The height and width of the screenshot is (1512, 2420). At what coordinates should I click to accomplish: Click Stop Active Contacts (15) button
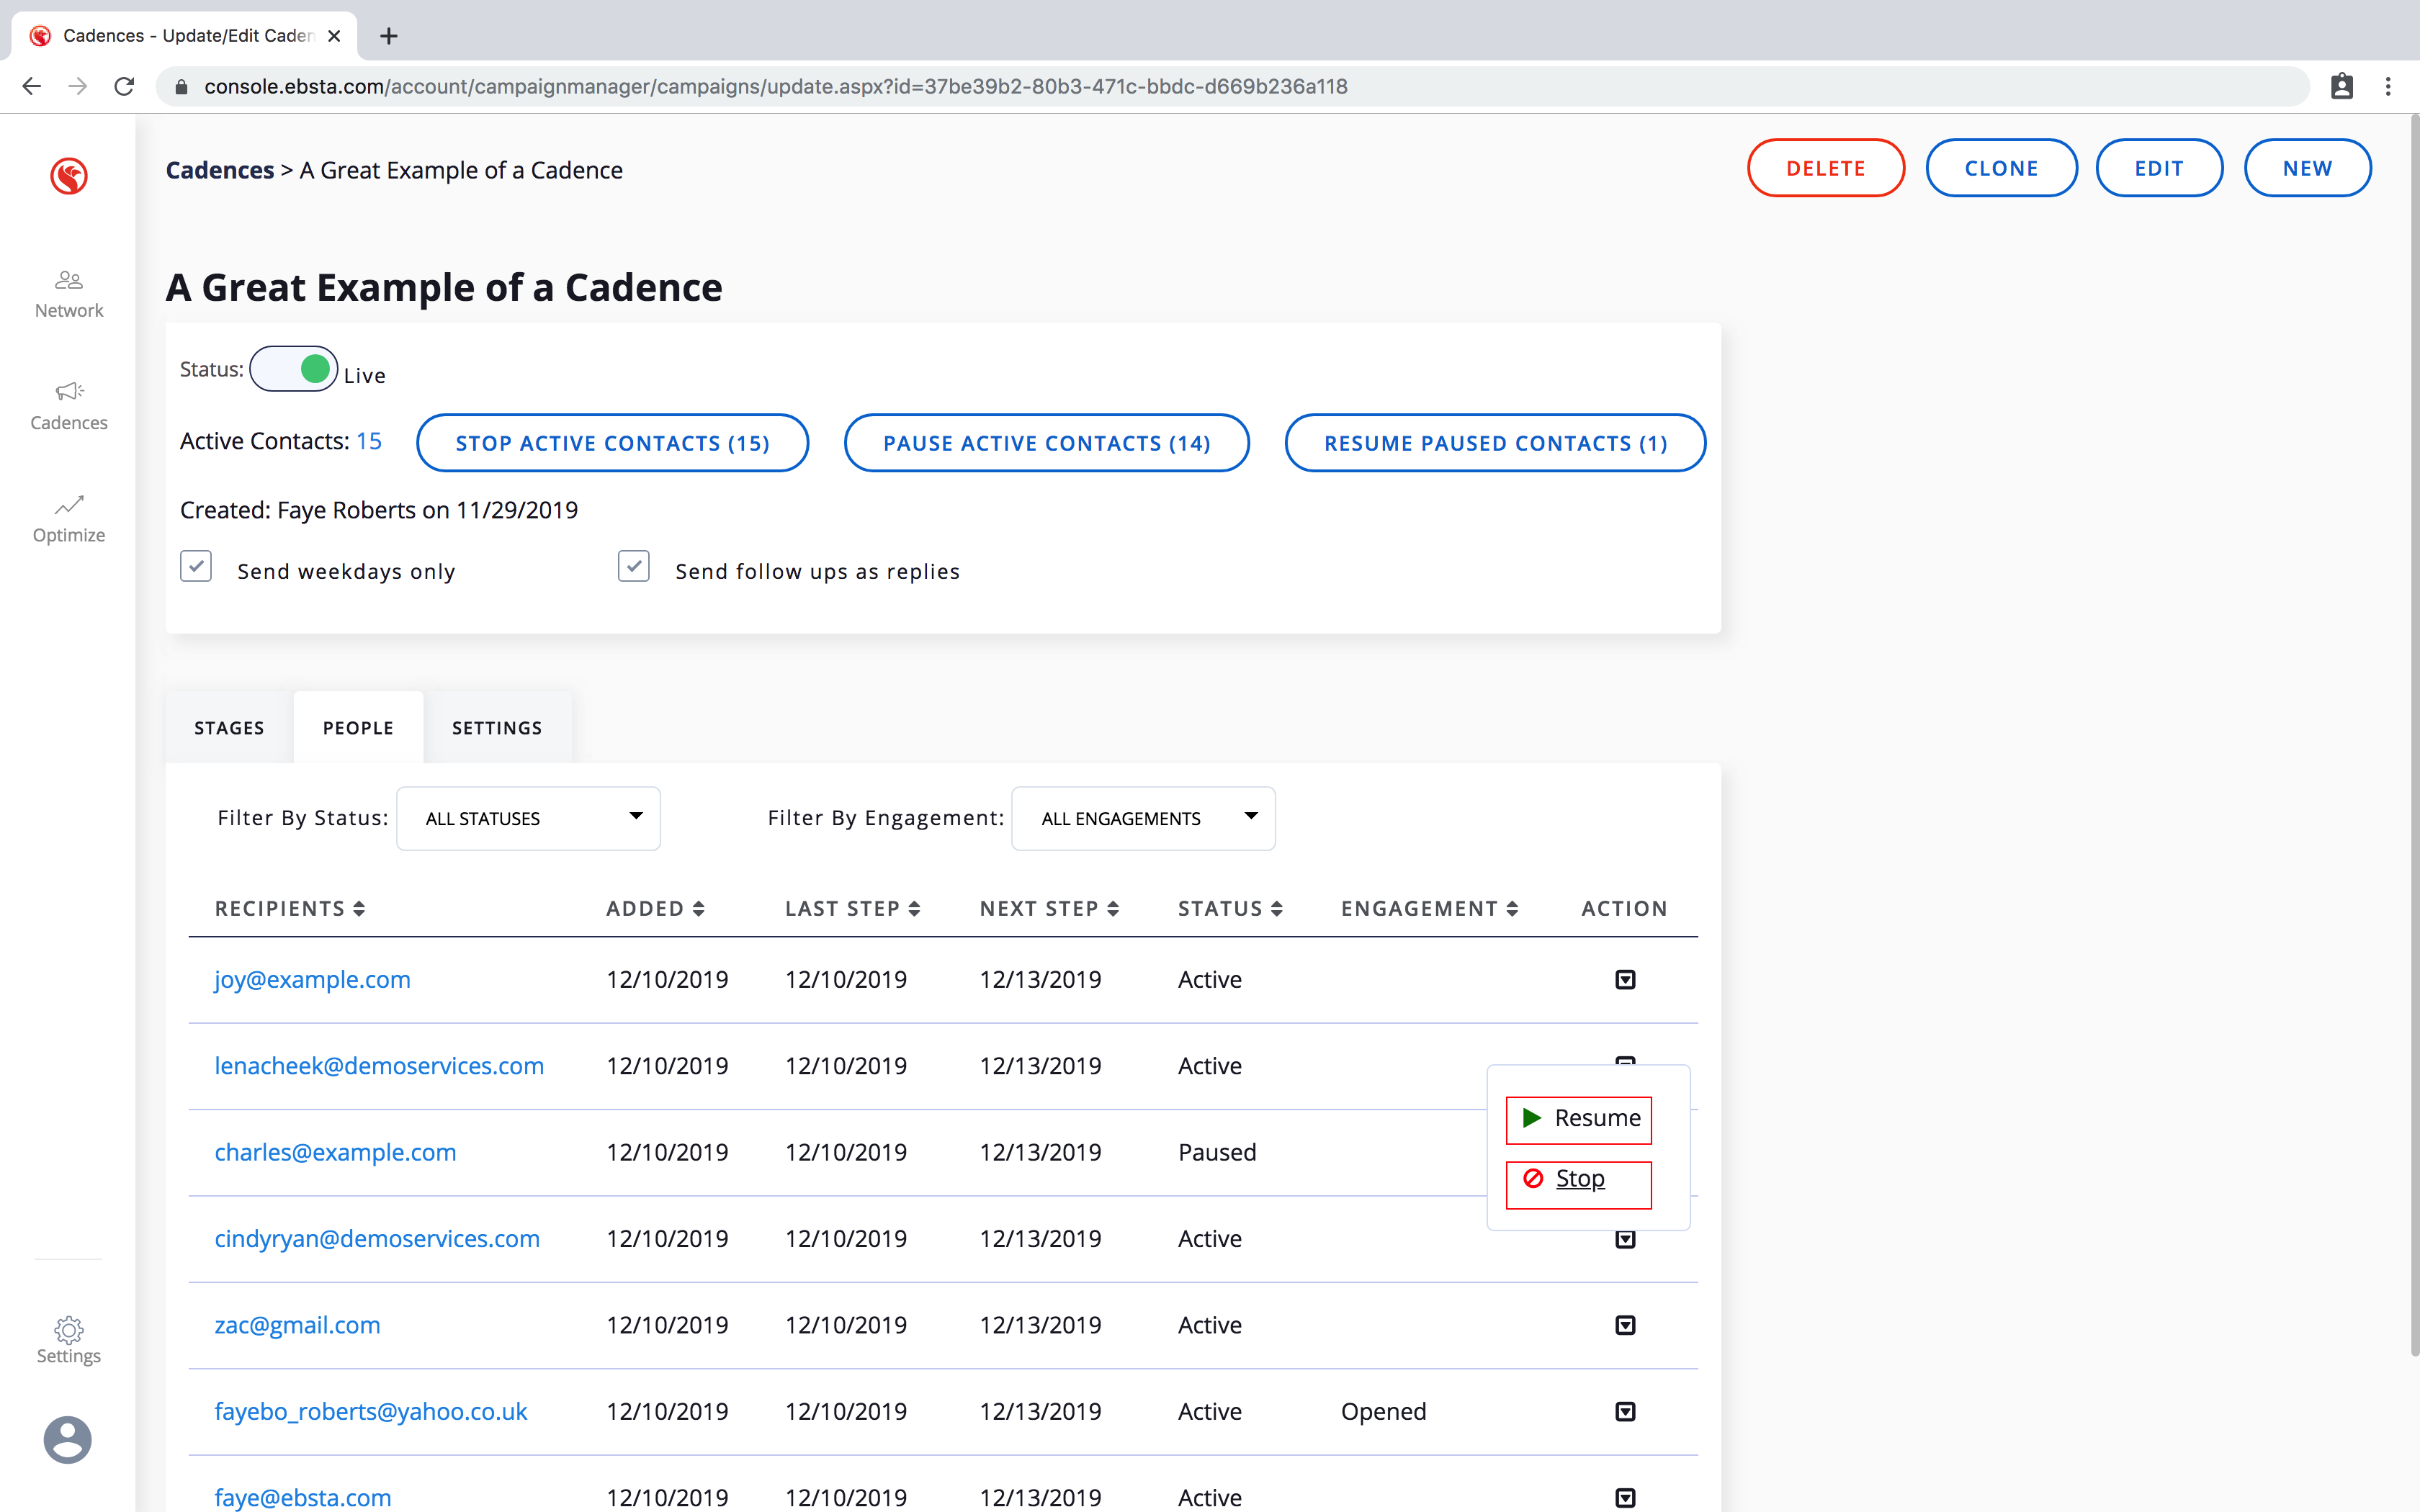point(612,443)
